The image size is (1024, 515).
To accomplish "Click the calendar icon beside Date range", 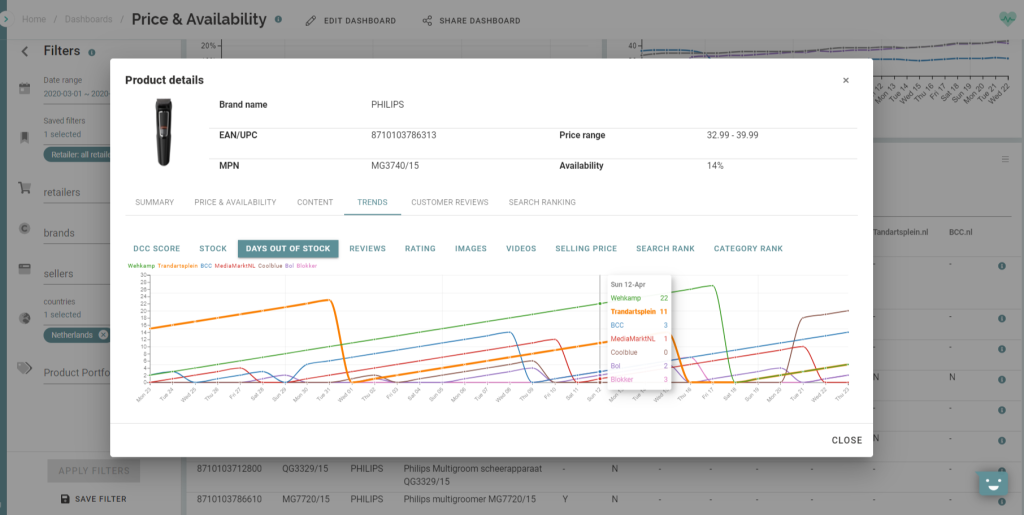I will pos(25,88).
